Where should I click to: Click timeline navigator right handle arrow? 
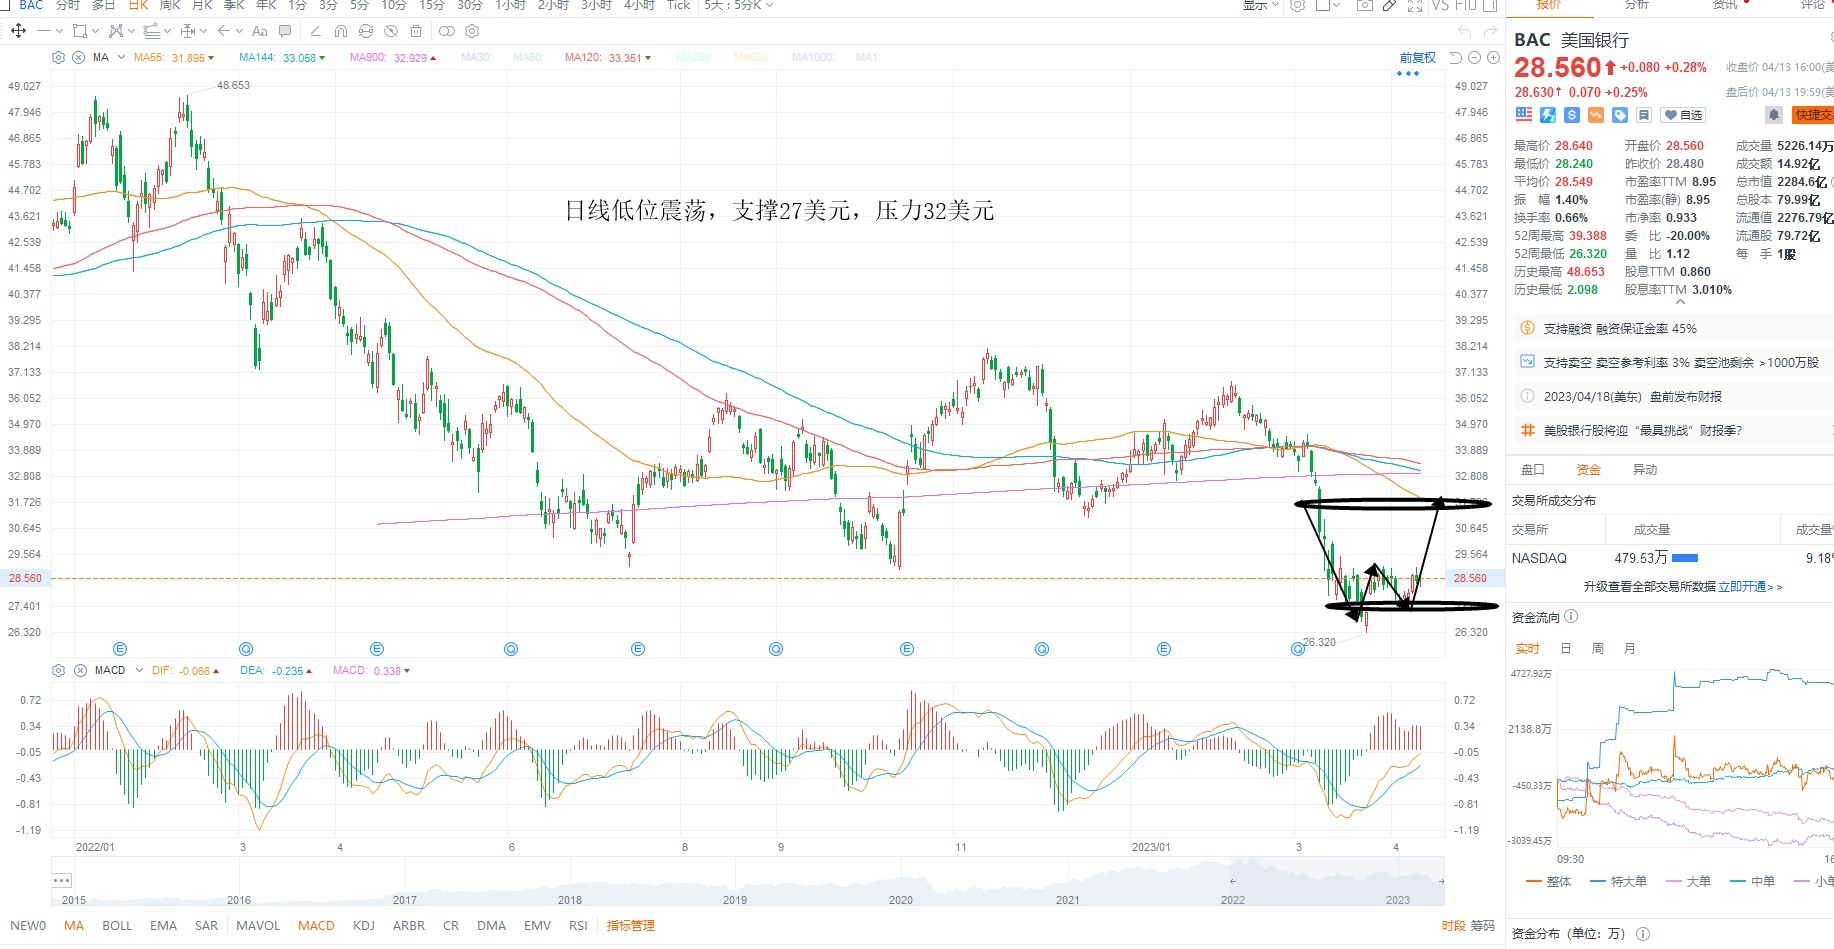1441,881
